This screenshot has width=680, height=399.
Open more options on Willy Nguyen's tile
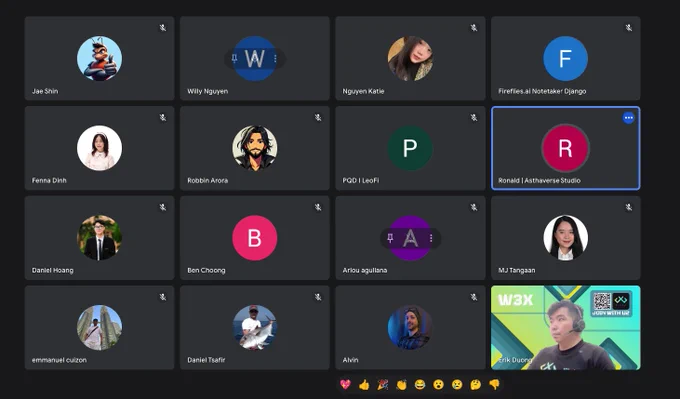coord(275,59)
